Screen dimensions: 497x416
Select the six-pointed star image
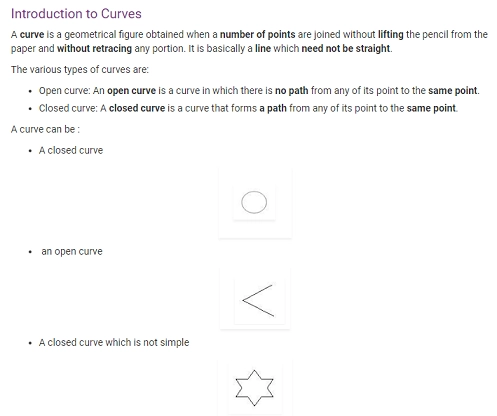254,388
